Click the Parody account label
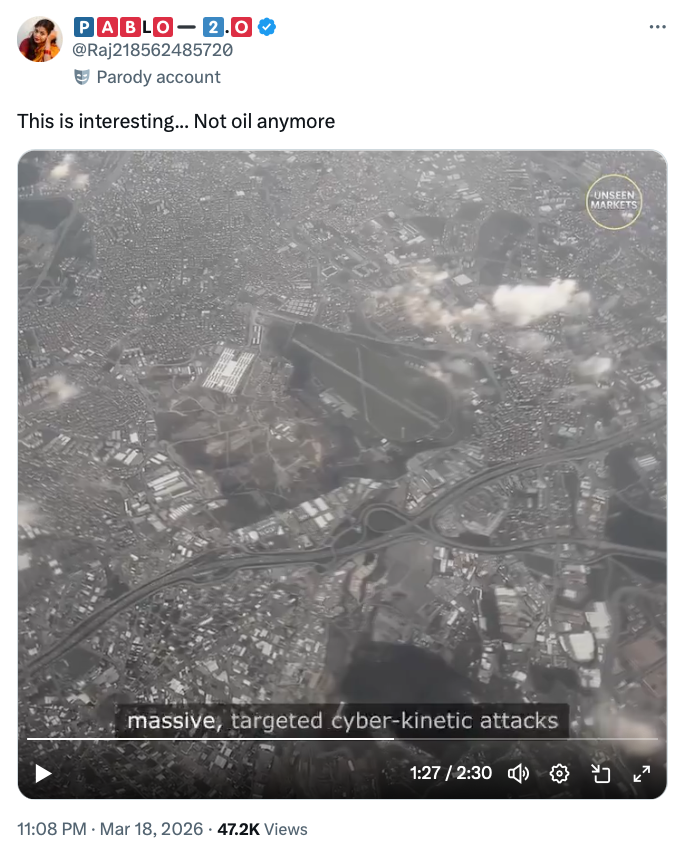This screenshot has height=849, width=687. (158, 77)
